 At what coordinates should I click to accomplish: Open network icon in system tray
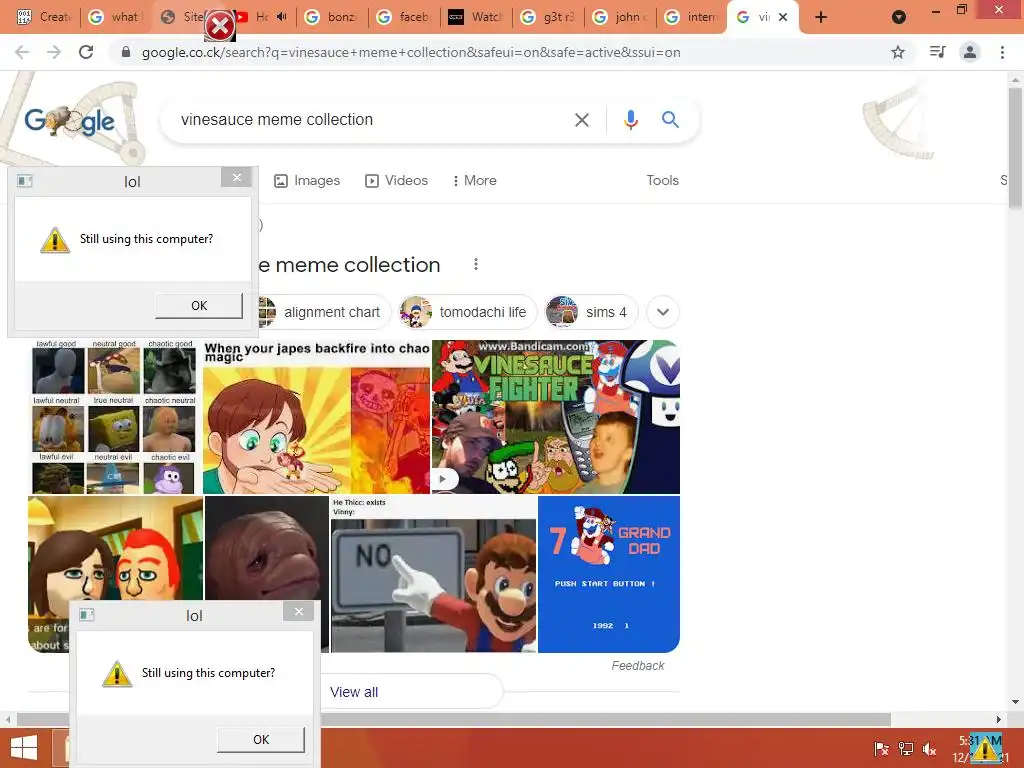click(x=906, y=748)
